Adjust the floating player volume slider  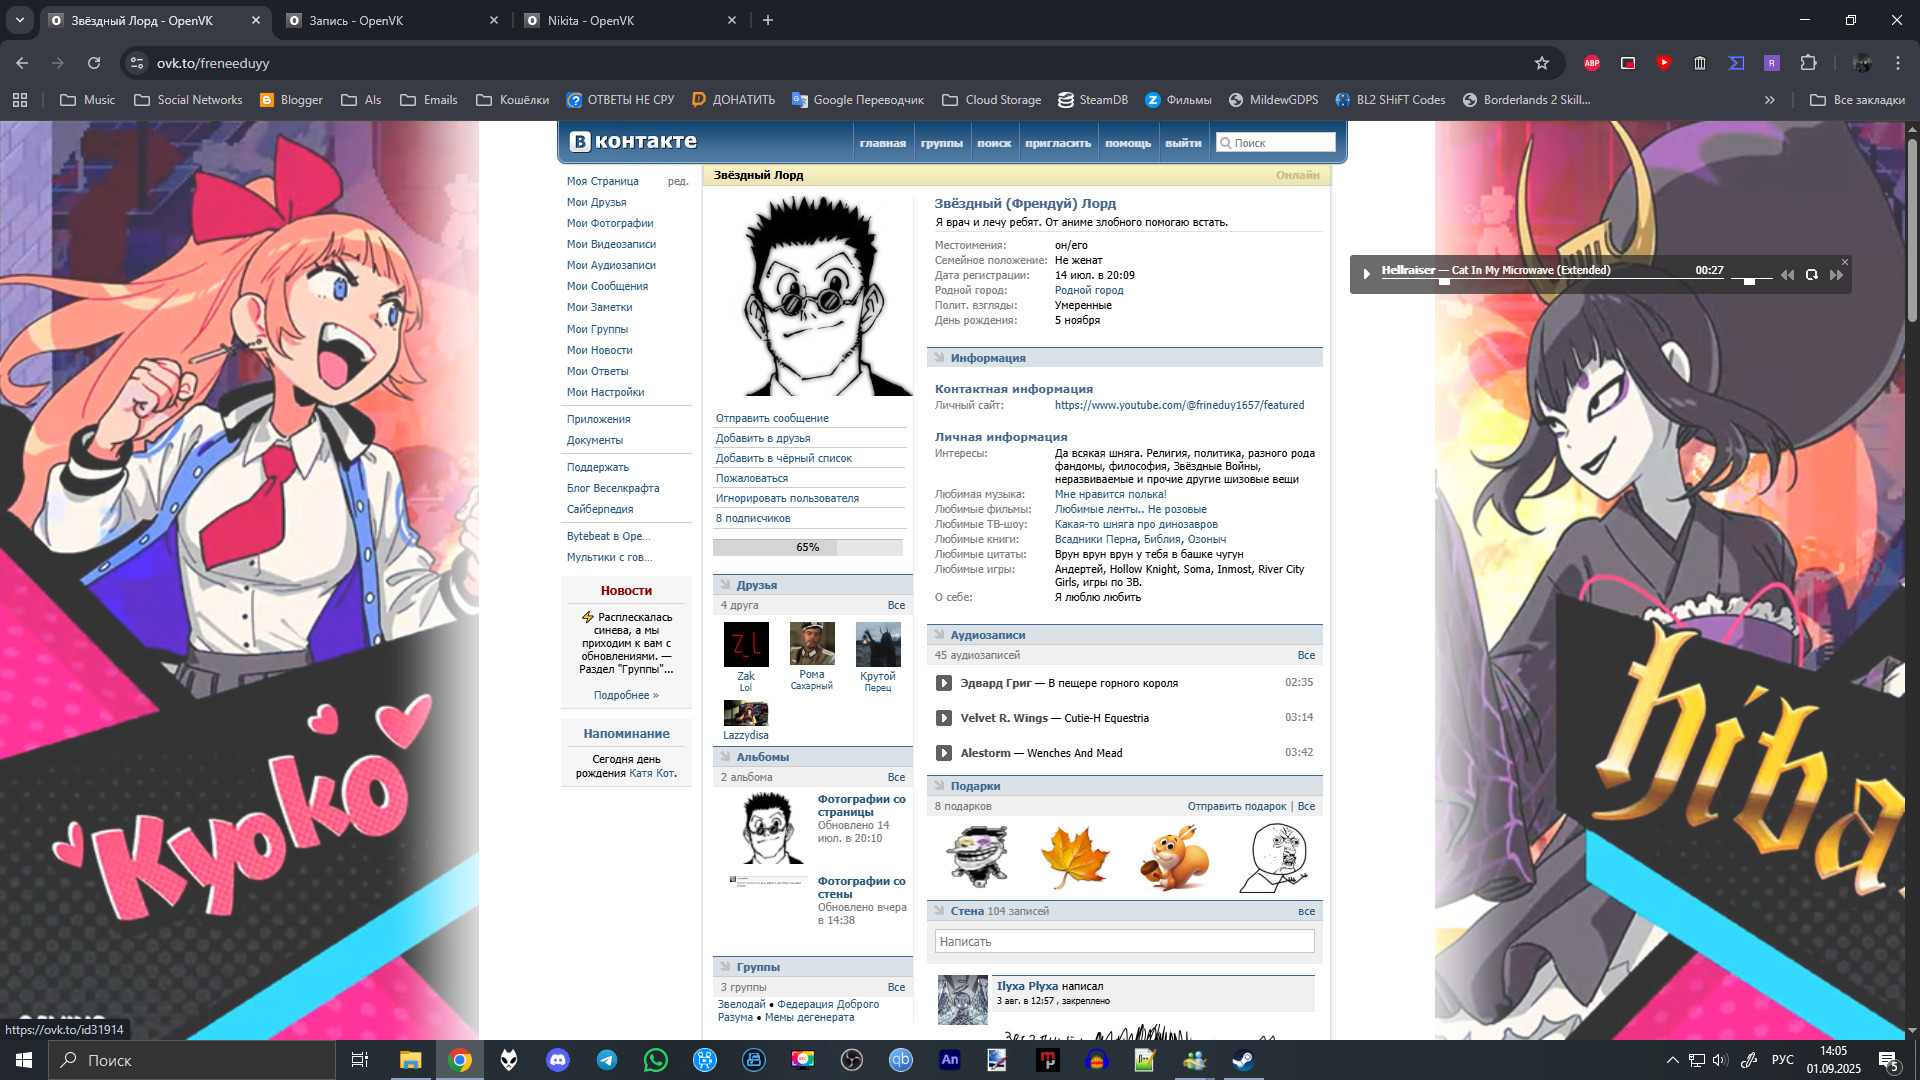(1751, 281)
